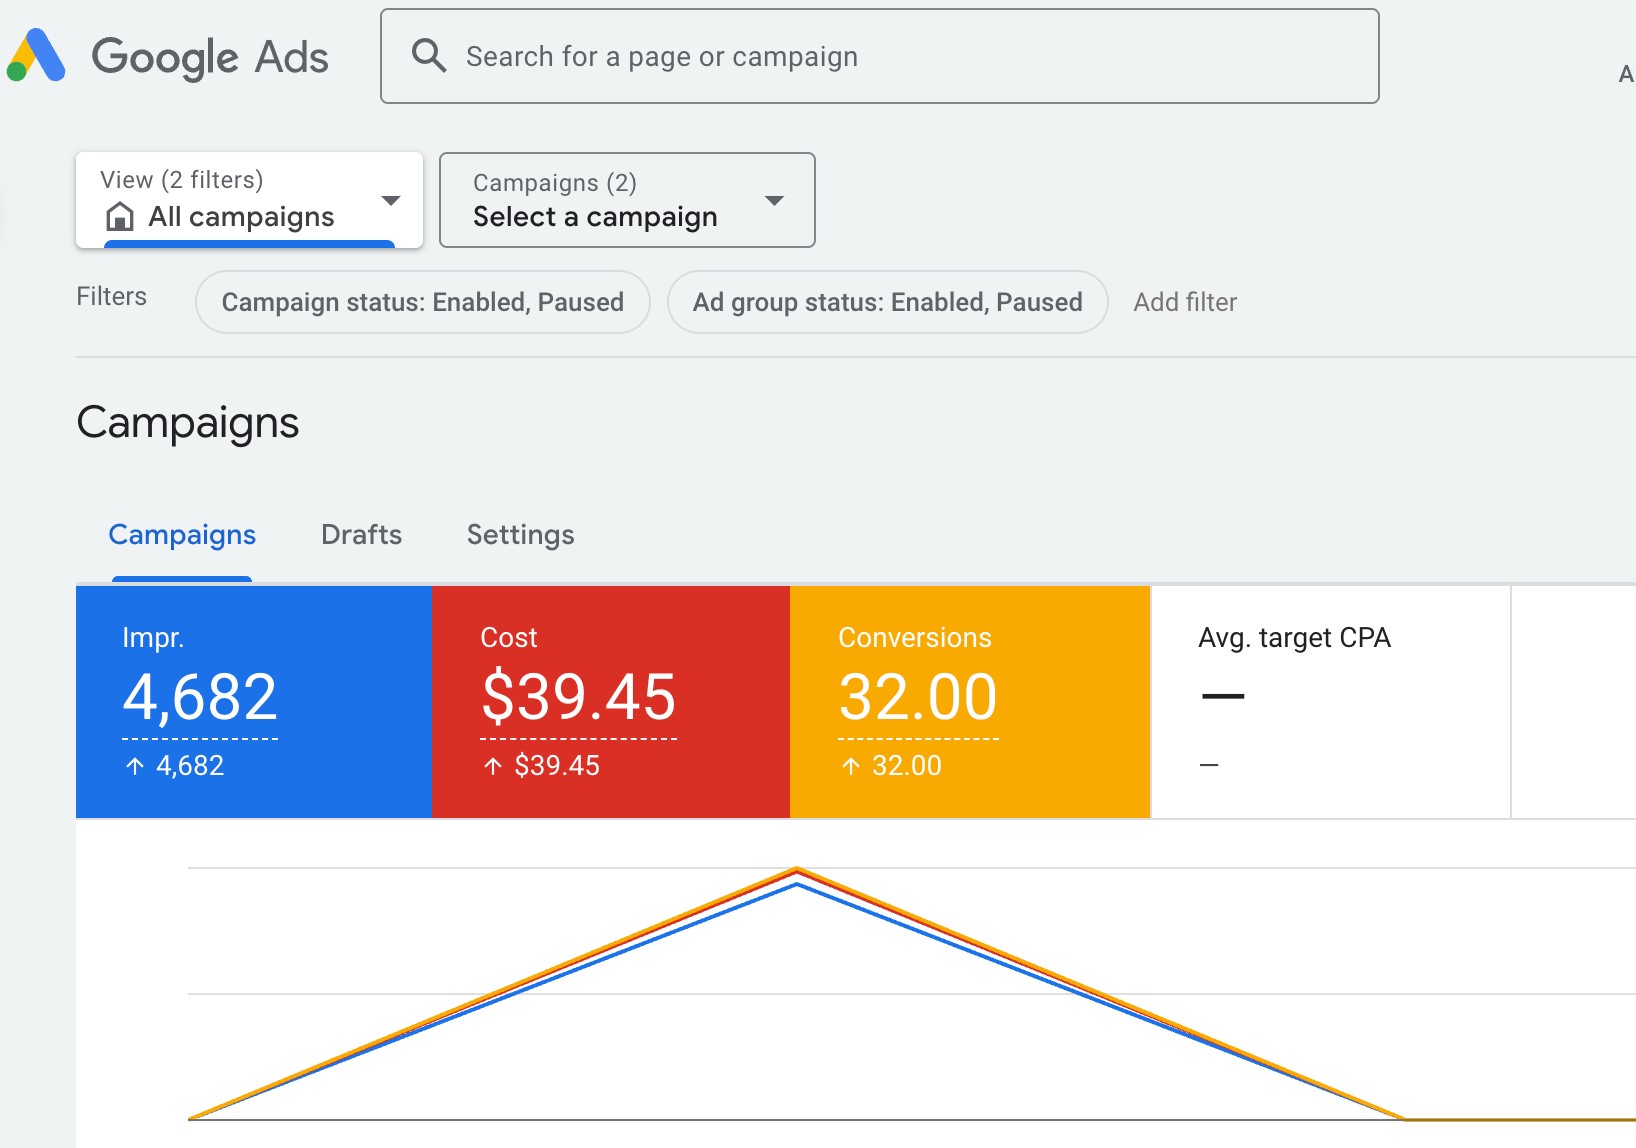1636x1148 pixels.
Task: Open the Settings tab
Action: pos(520,535)
